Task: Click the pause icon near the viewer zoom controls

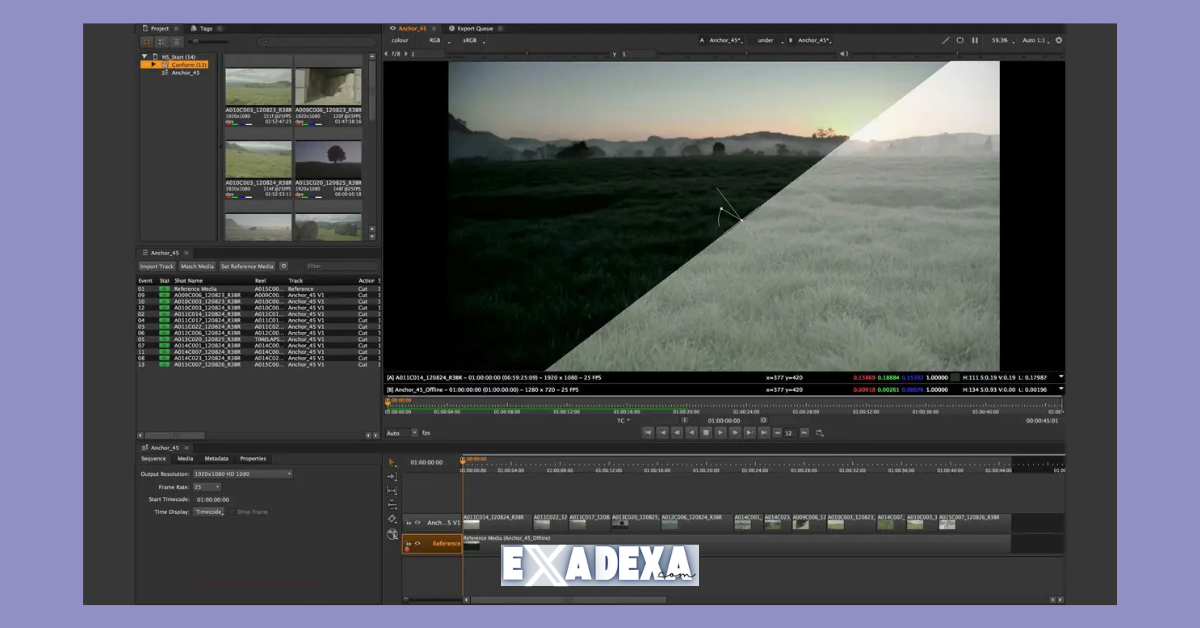Action: click(975, 40)
